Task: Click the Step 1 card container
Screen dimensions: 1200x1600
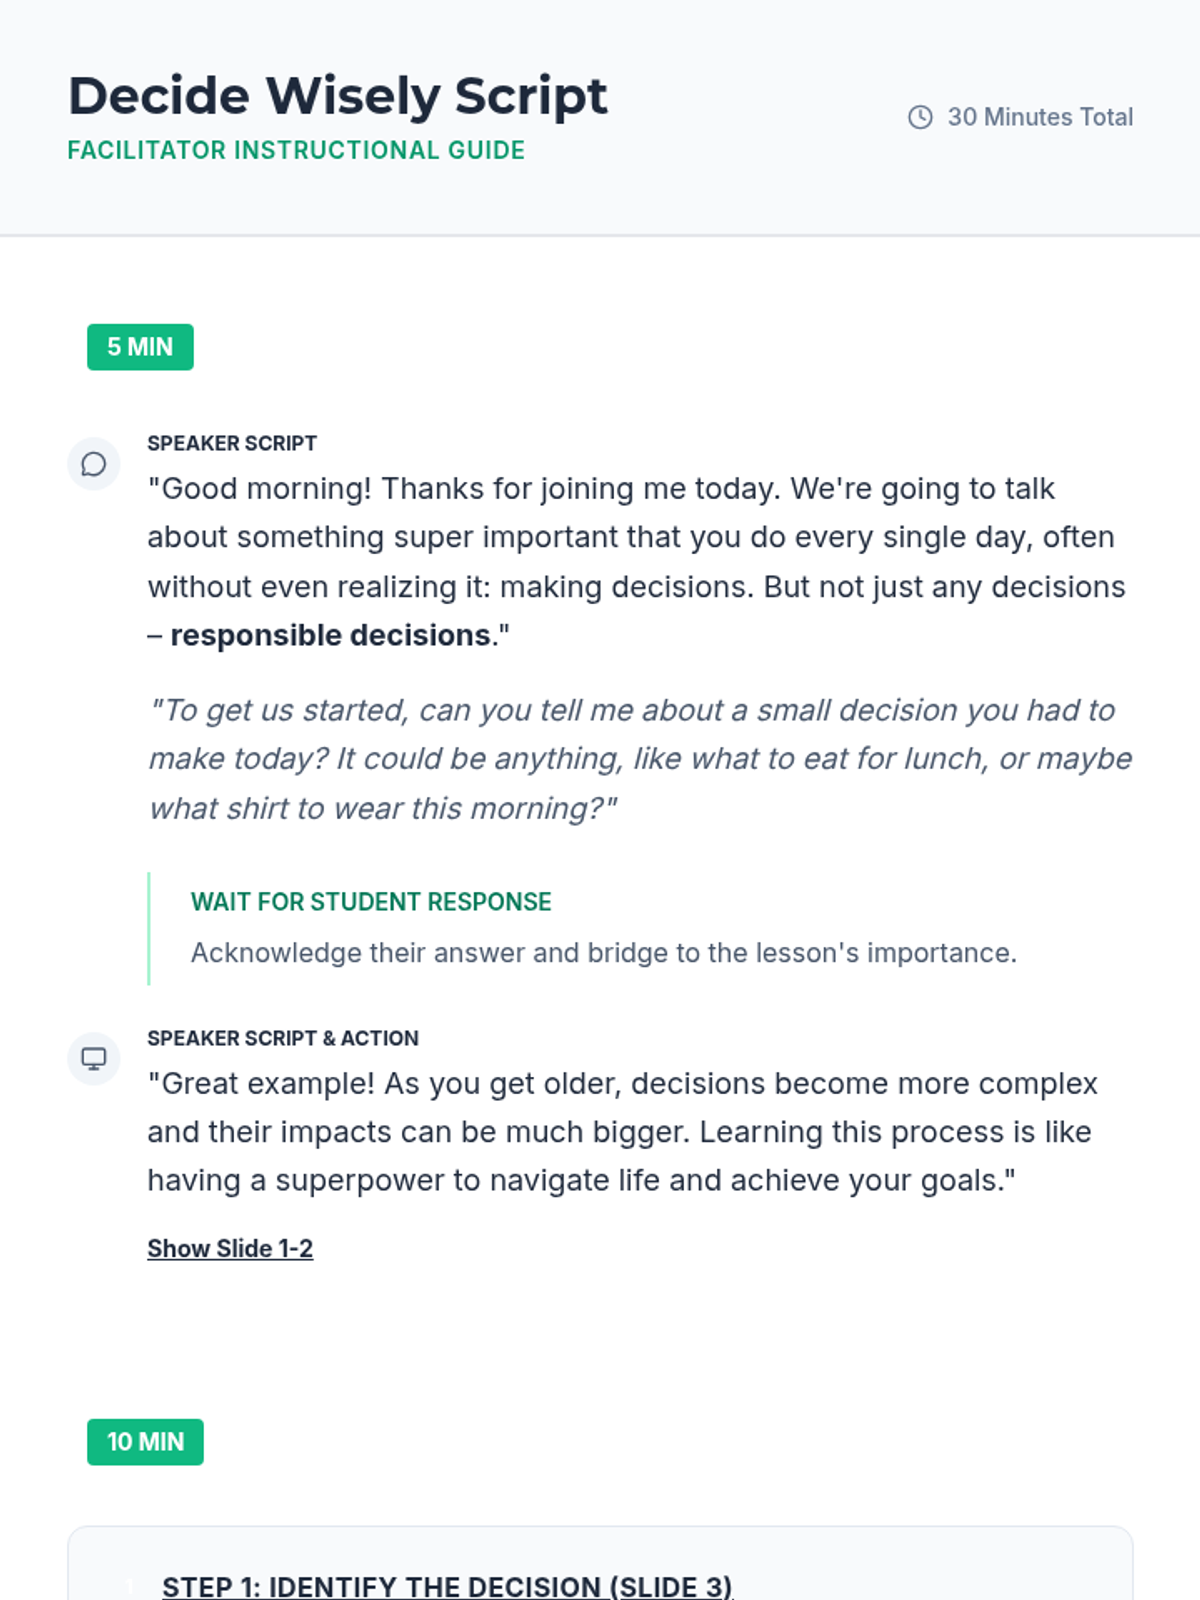Action: pos(600,1563)
